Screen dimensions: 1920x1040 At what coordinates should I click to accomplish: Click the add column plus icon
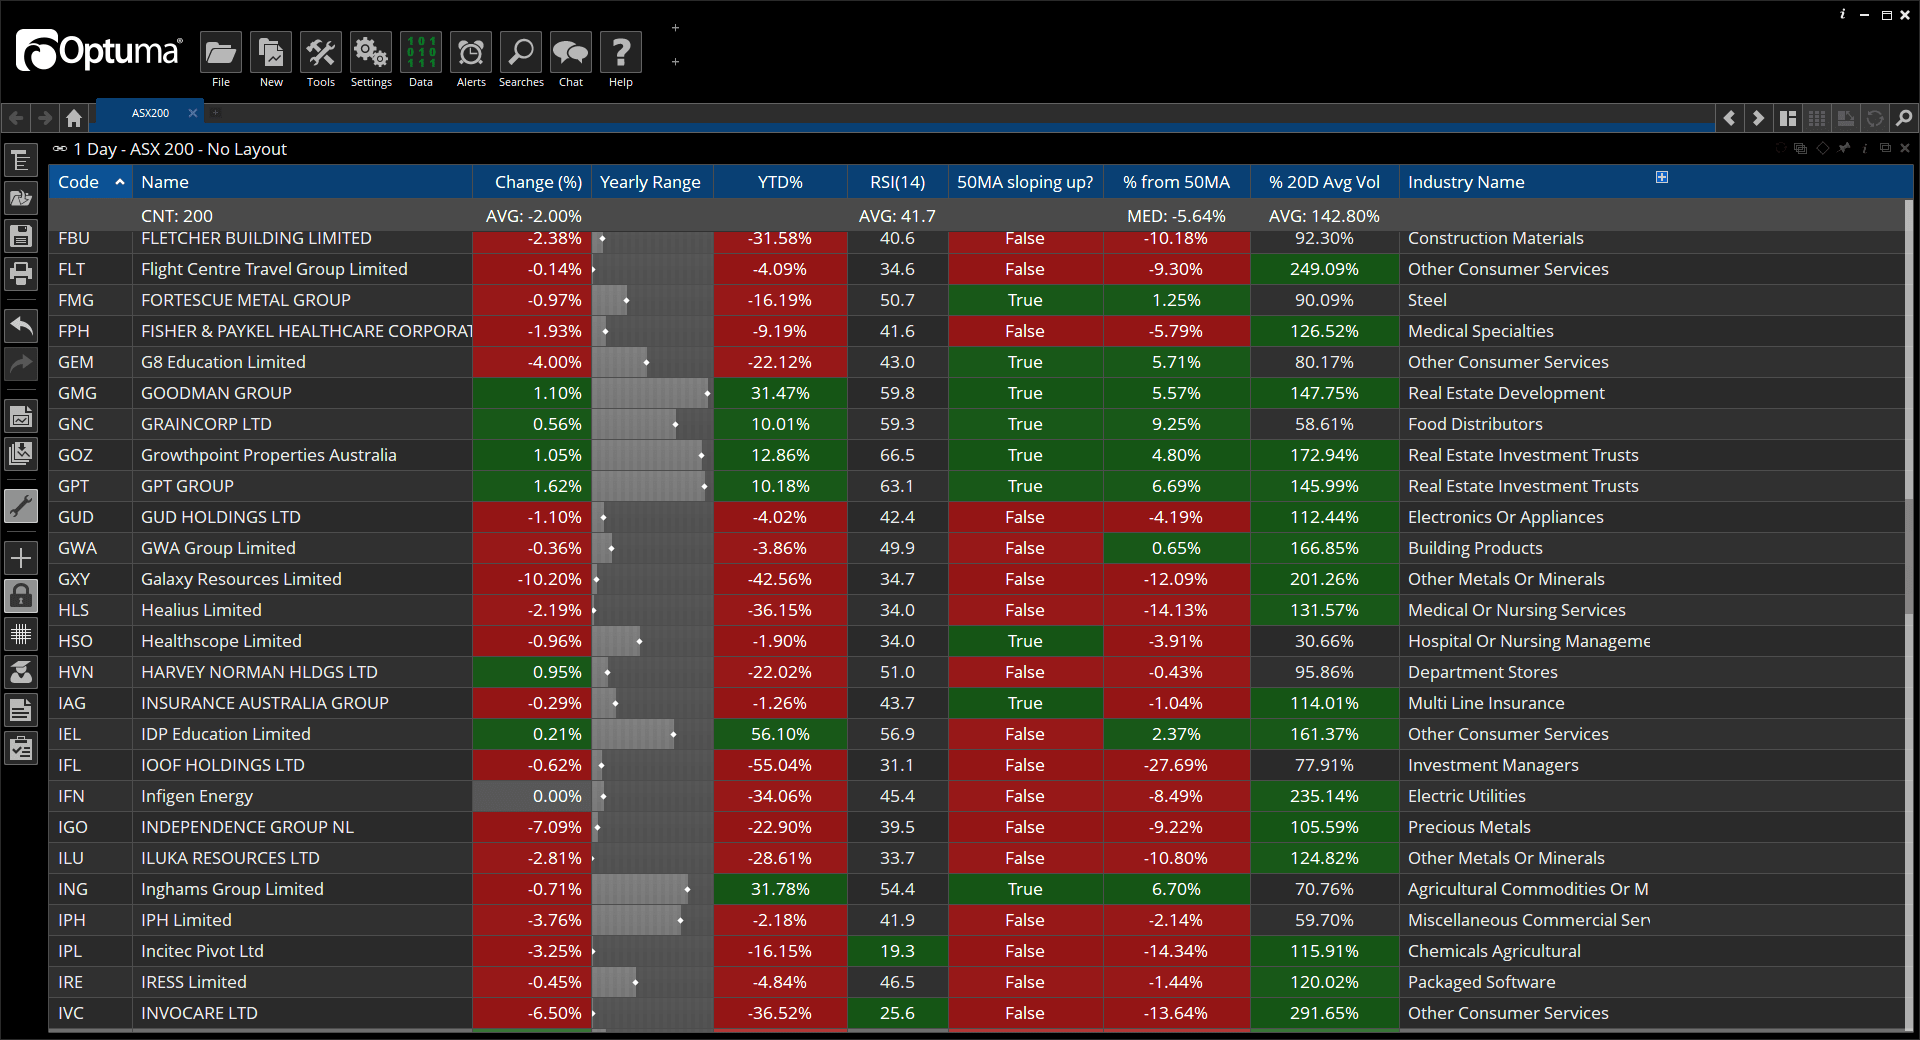click(1662, 177)
